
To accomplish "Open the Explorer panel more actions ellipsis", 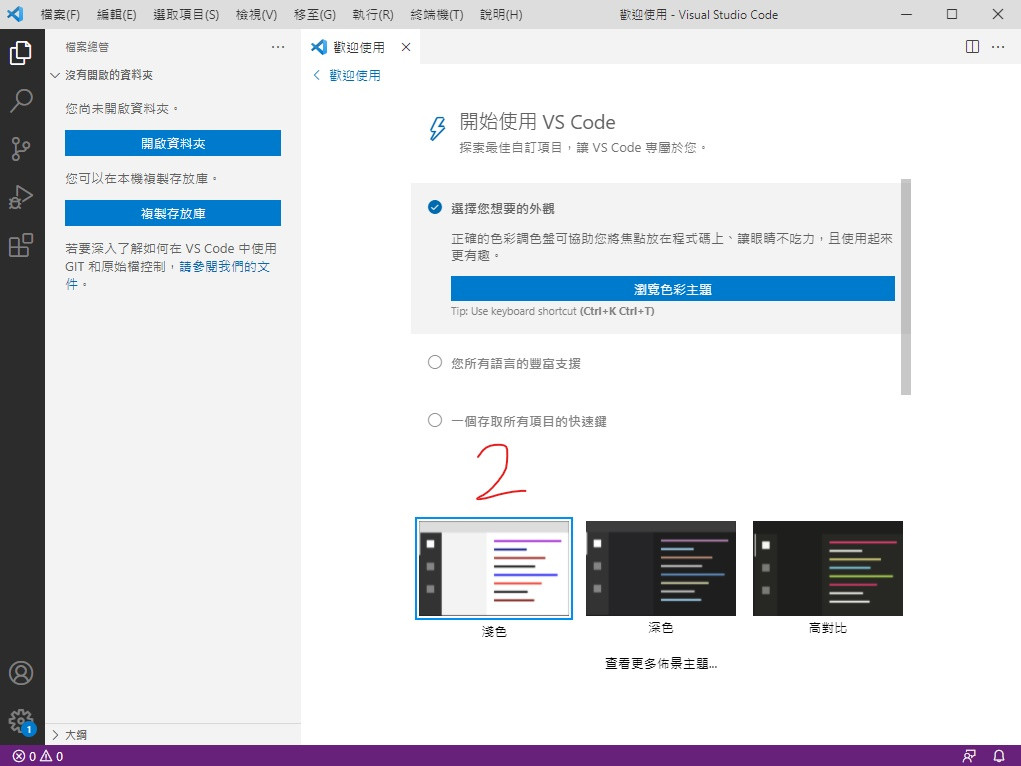I will (278, 47).
